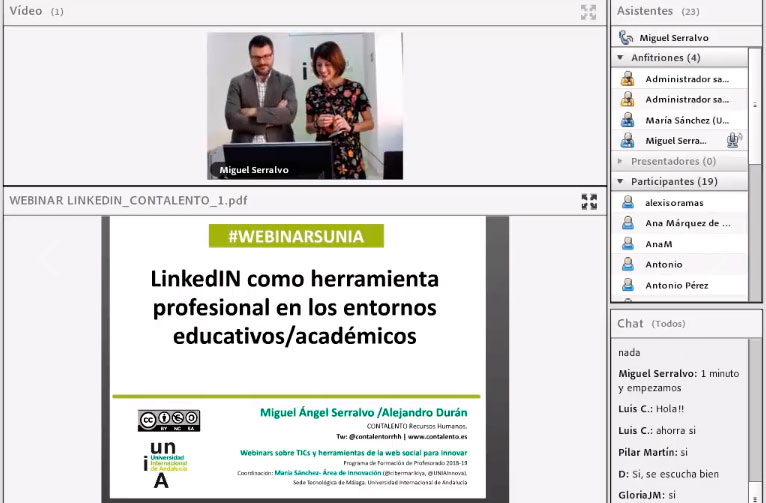Expand the Presentadores (0) group
Image resolution: width=766 pixels, height=503 pixels.
coord(620,161)
